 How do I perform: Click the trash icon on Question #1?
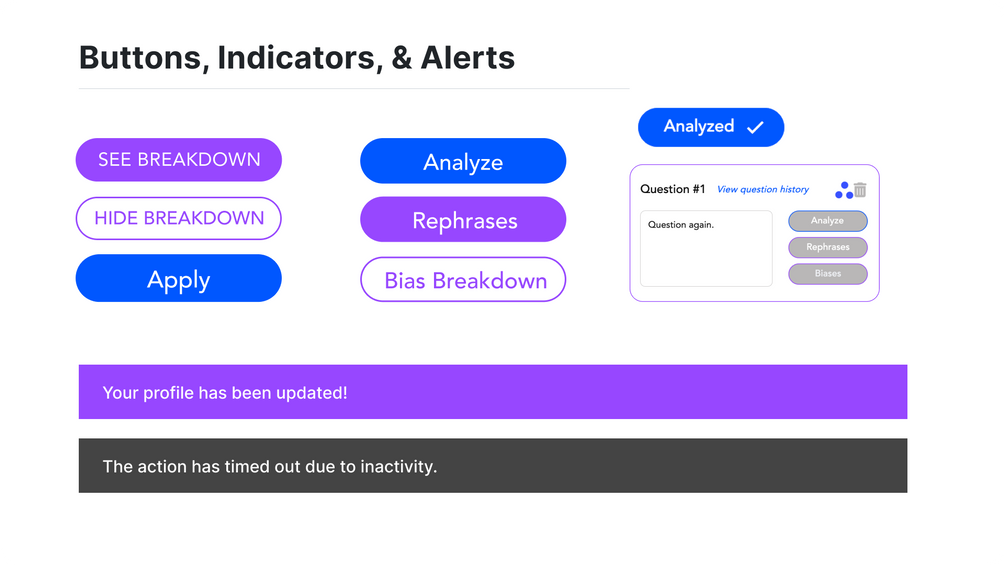860,190
